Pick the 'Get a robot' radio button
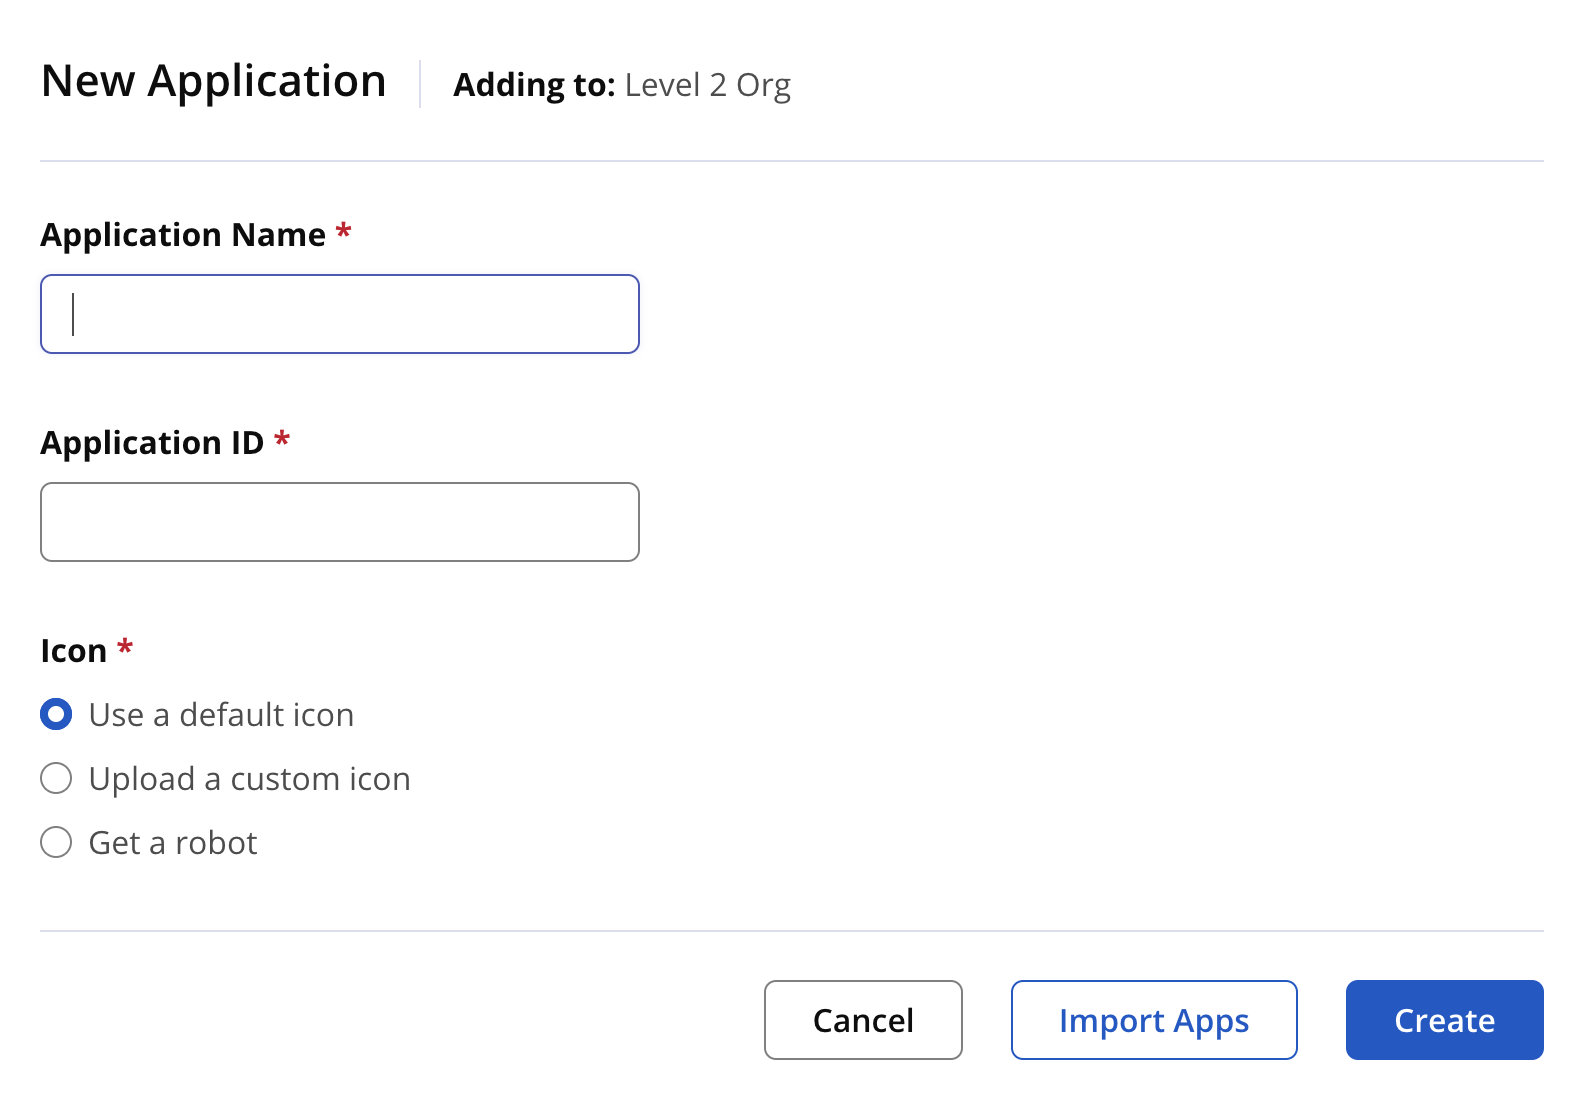Image resolution: width=1582 pixels, height=1098 pixels. click(x=56, y=842)
